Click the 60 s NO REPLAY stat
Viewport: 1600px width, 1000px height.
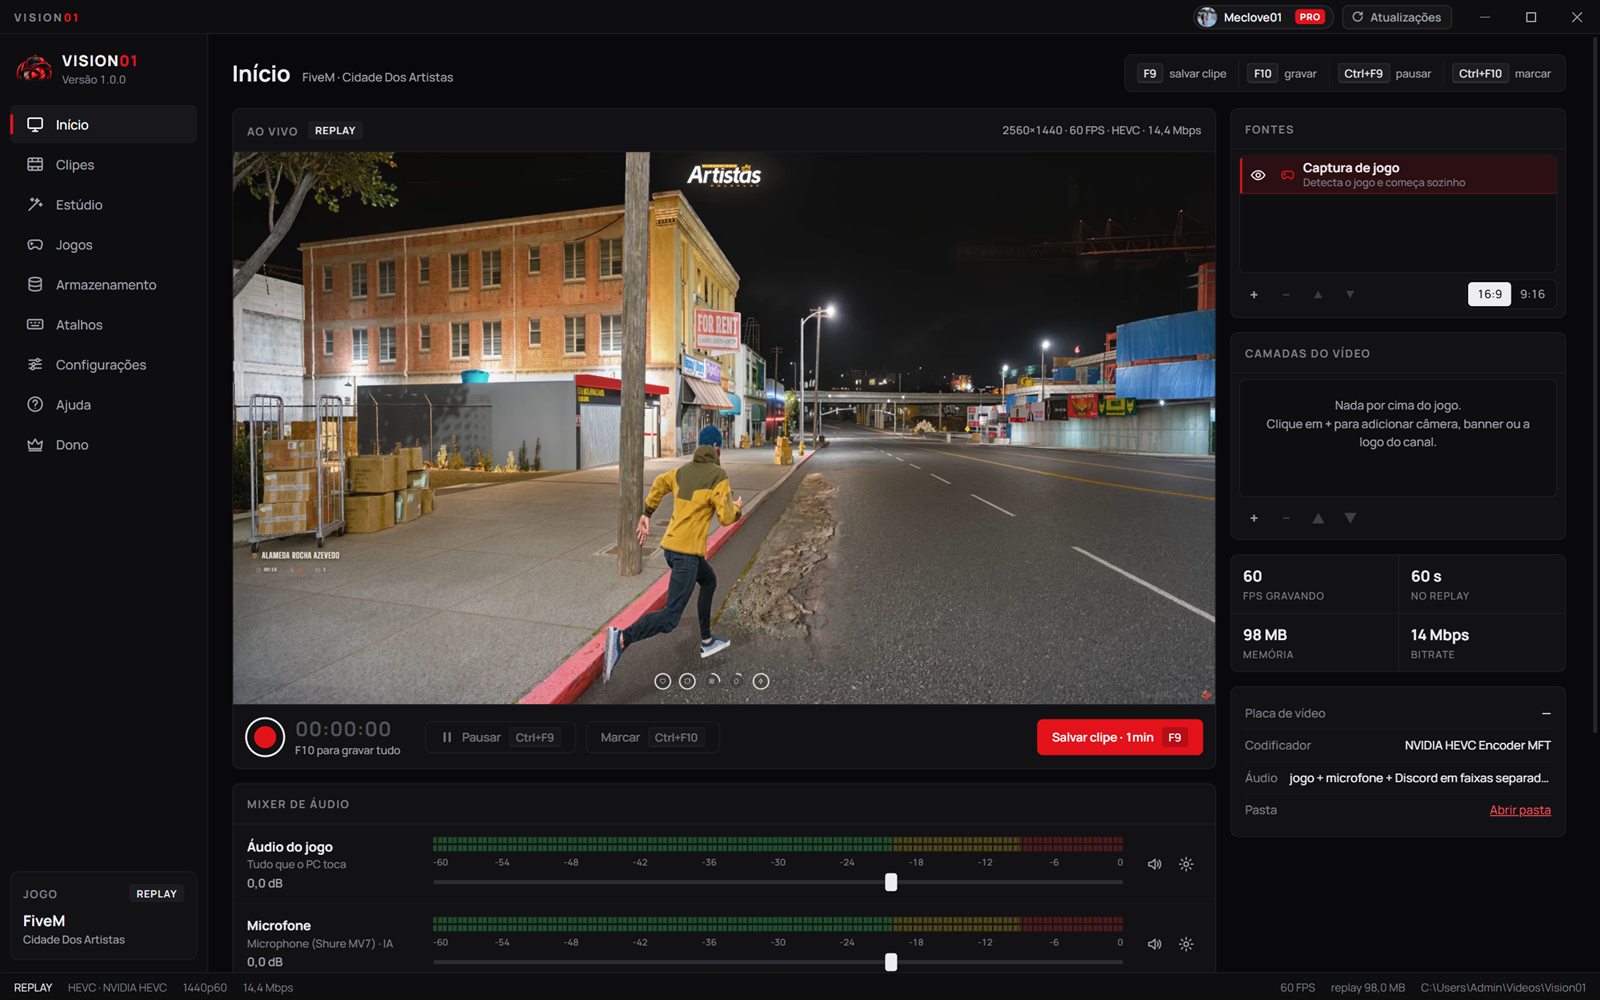(x=1482, y=585)
